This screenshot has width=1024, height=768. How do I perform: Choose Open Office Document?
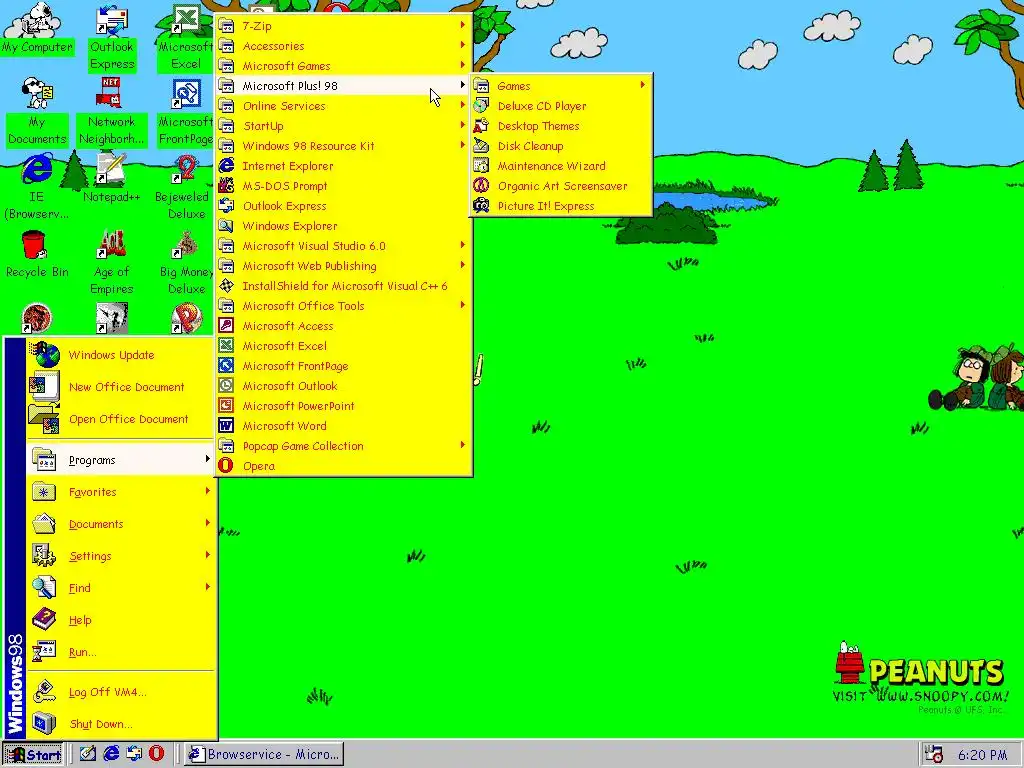tap(120, 419)
